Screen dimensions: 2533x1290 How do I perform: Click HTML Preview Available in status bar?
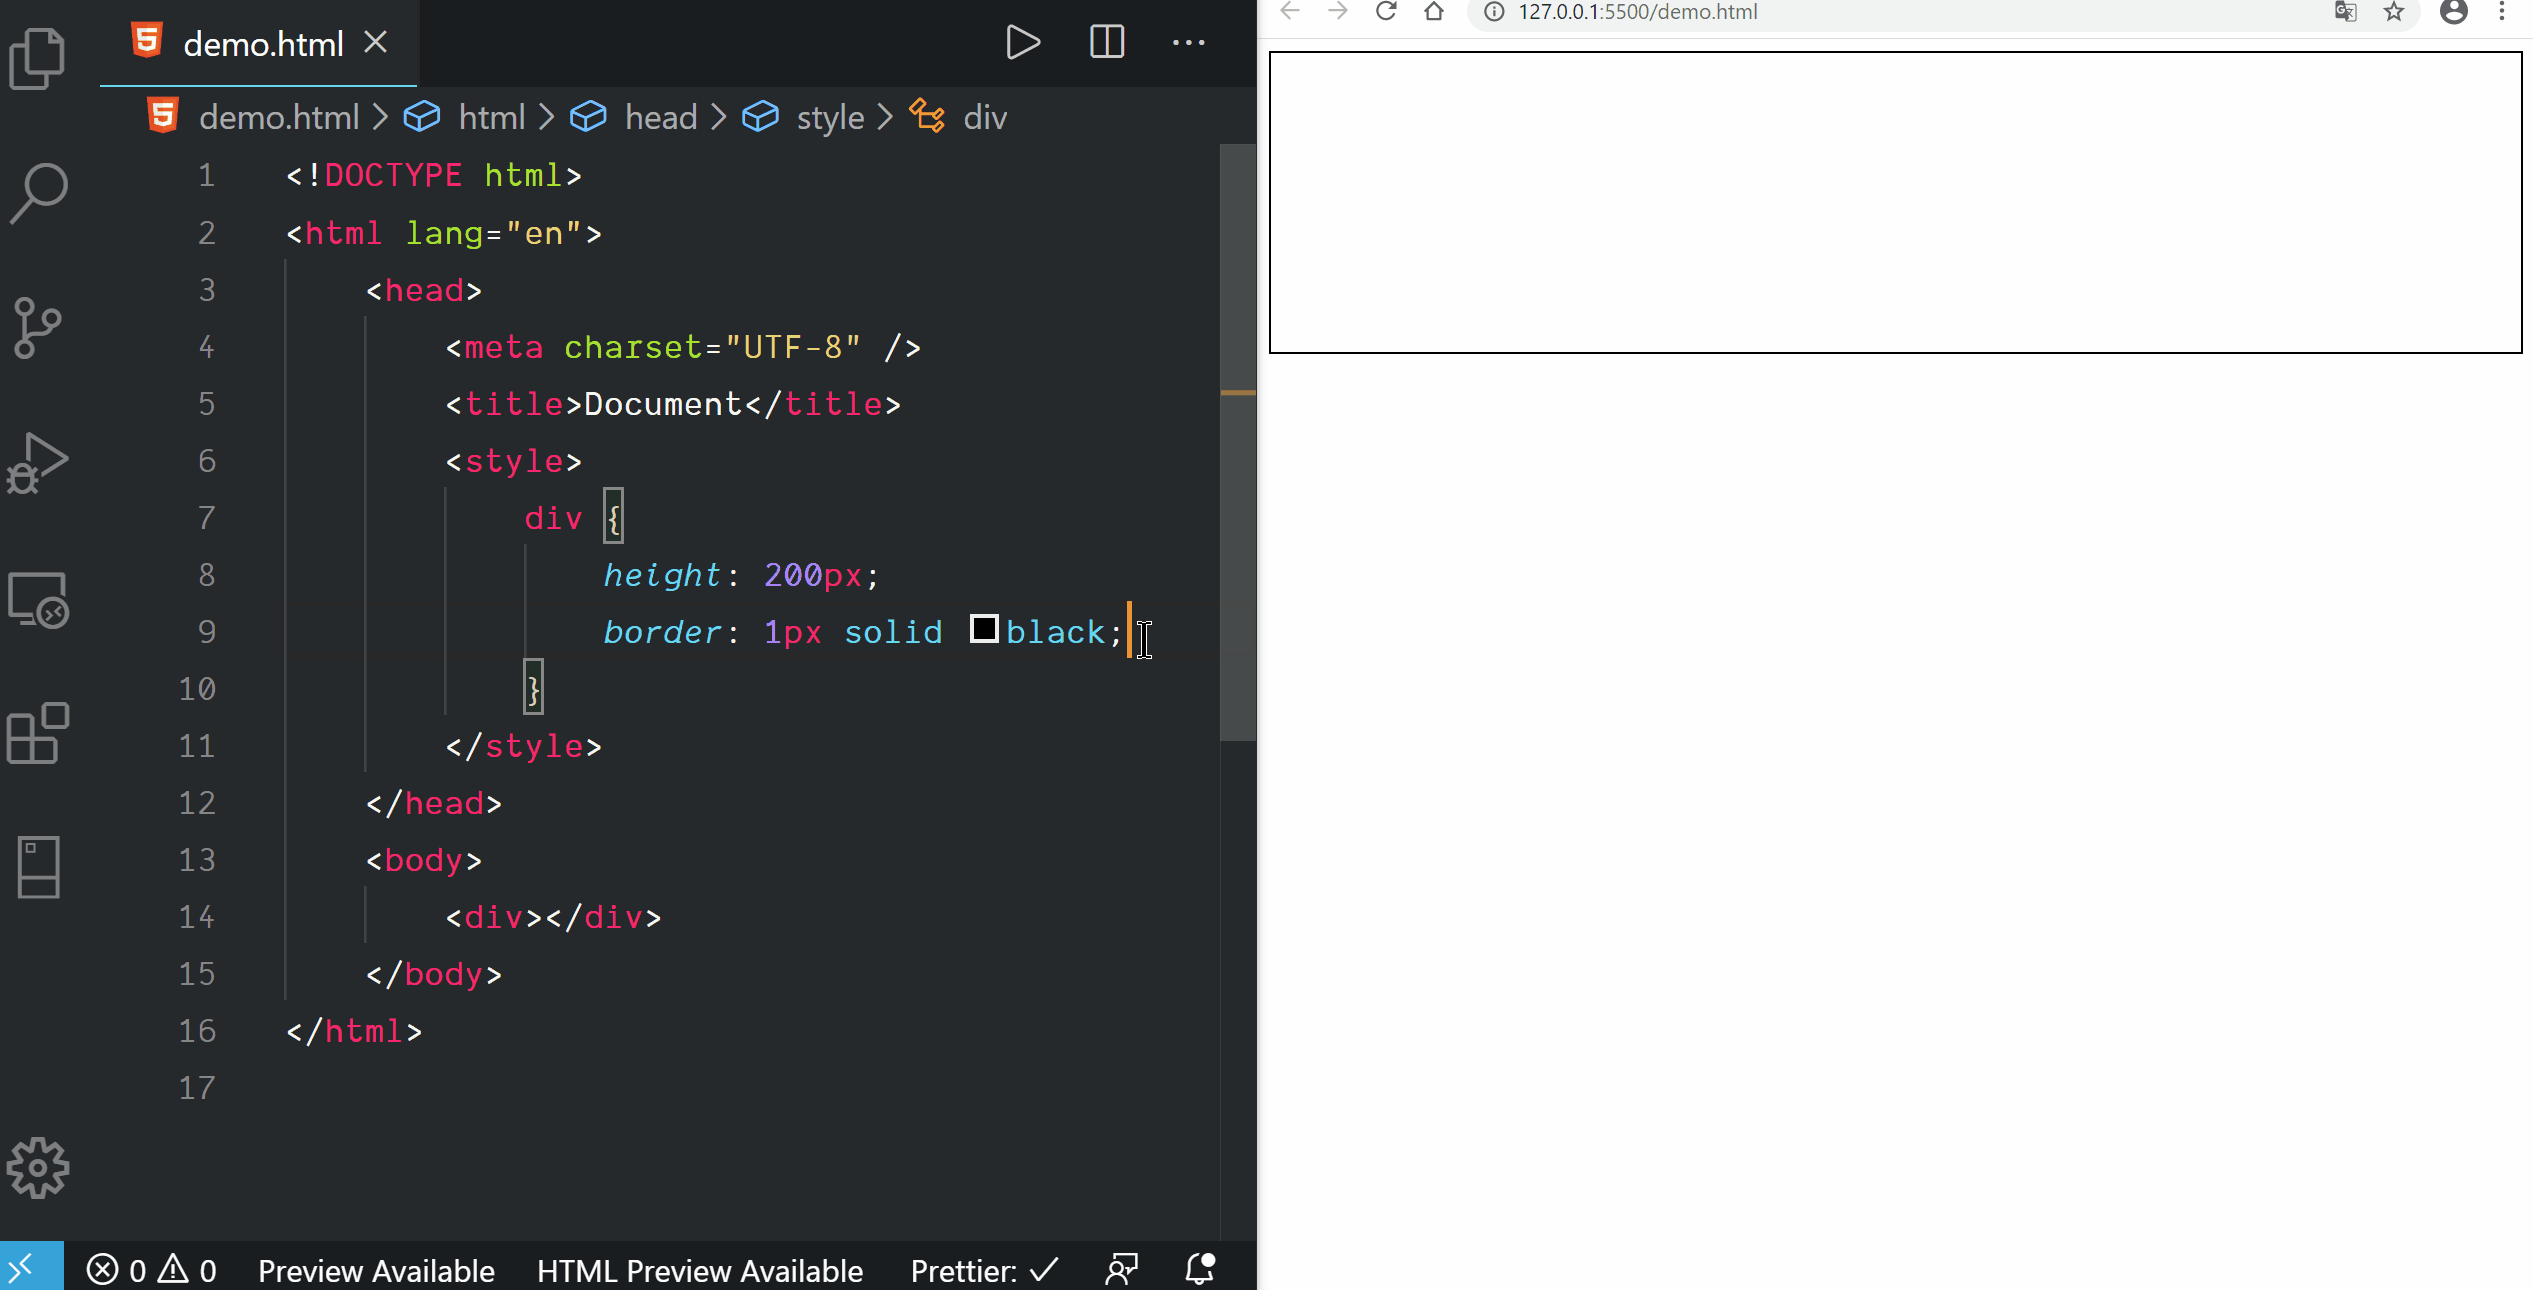tap(699, 1270)
